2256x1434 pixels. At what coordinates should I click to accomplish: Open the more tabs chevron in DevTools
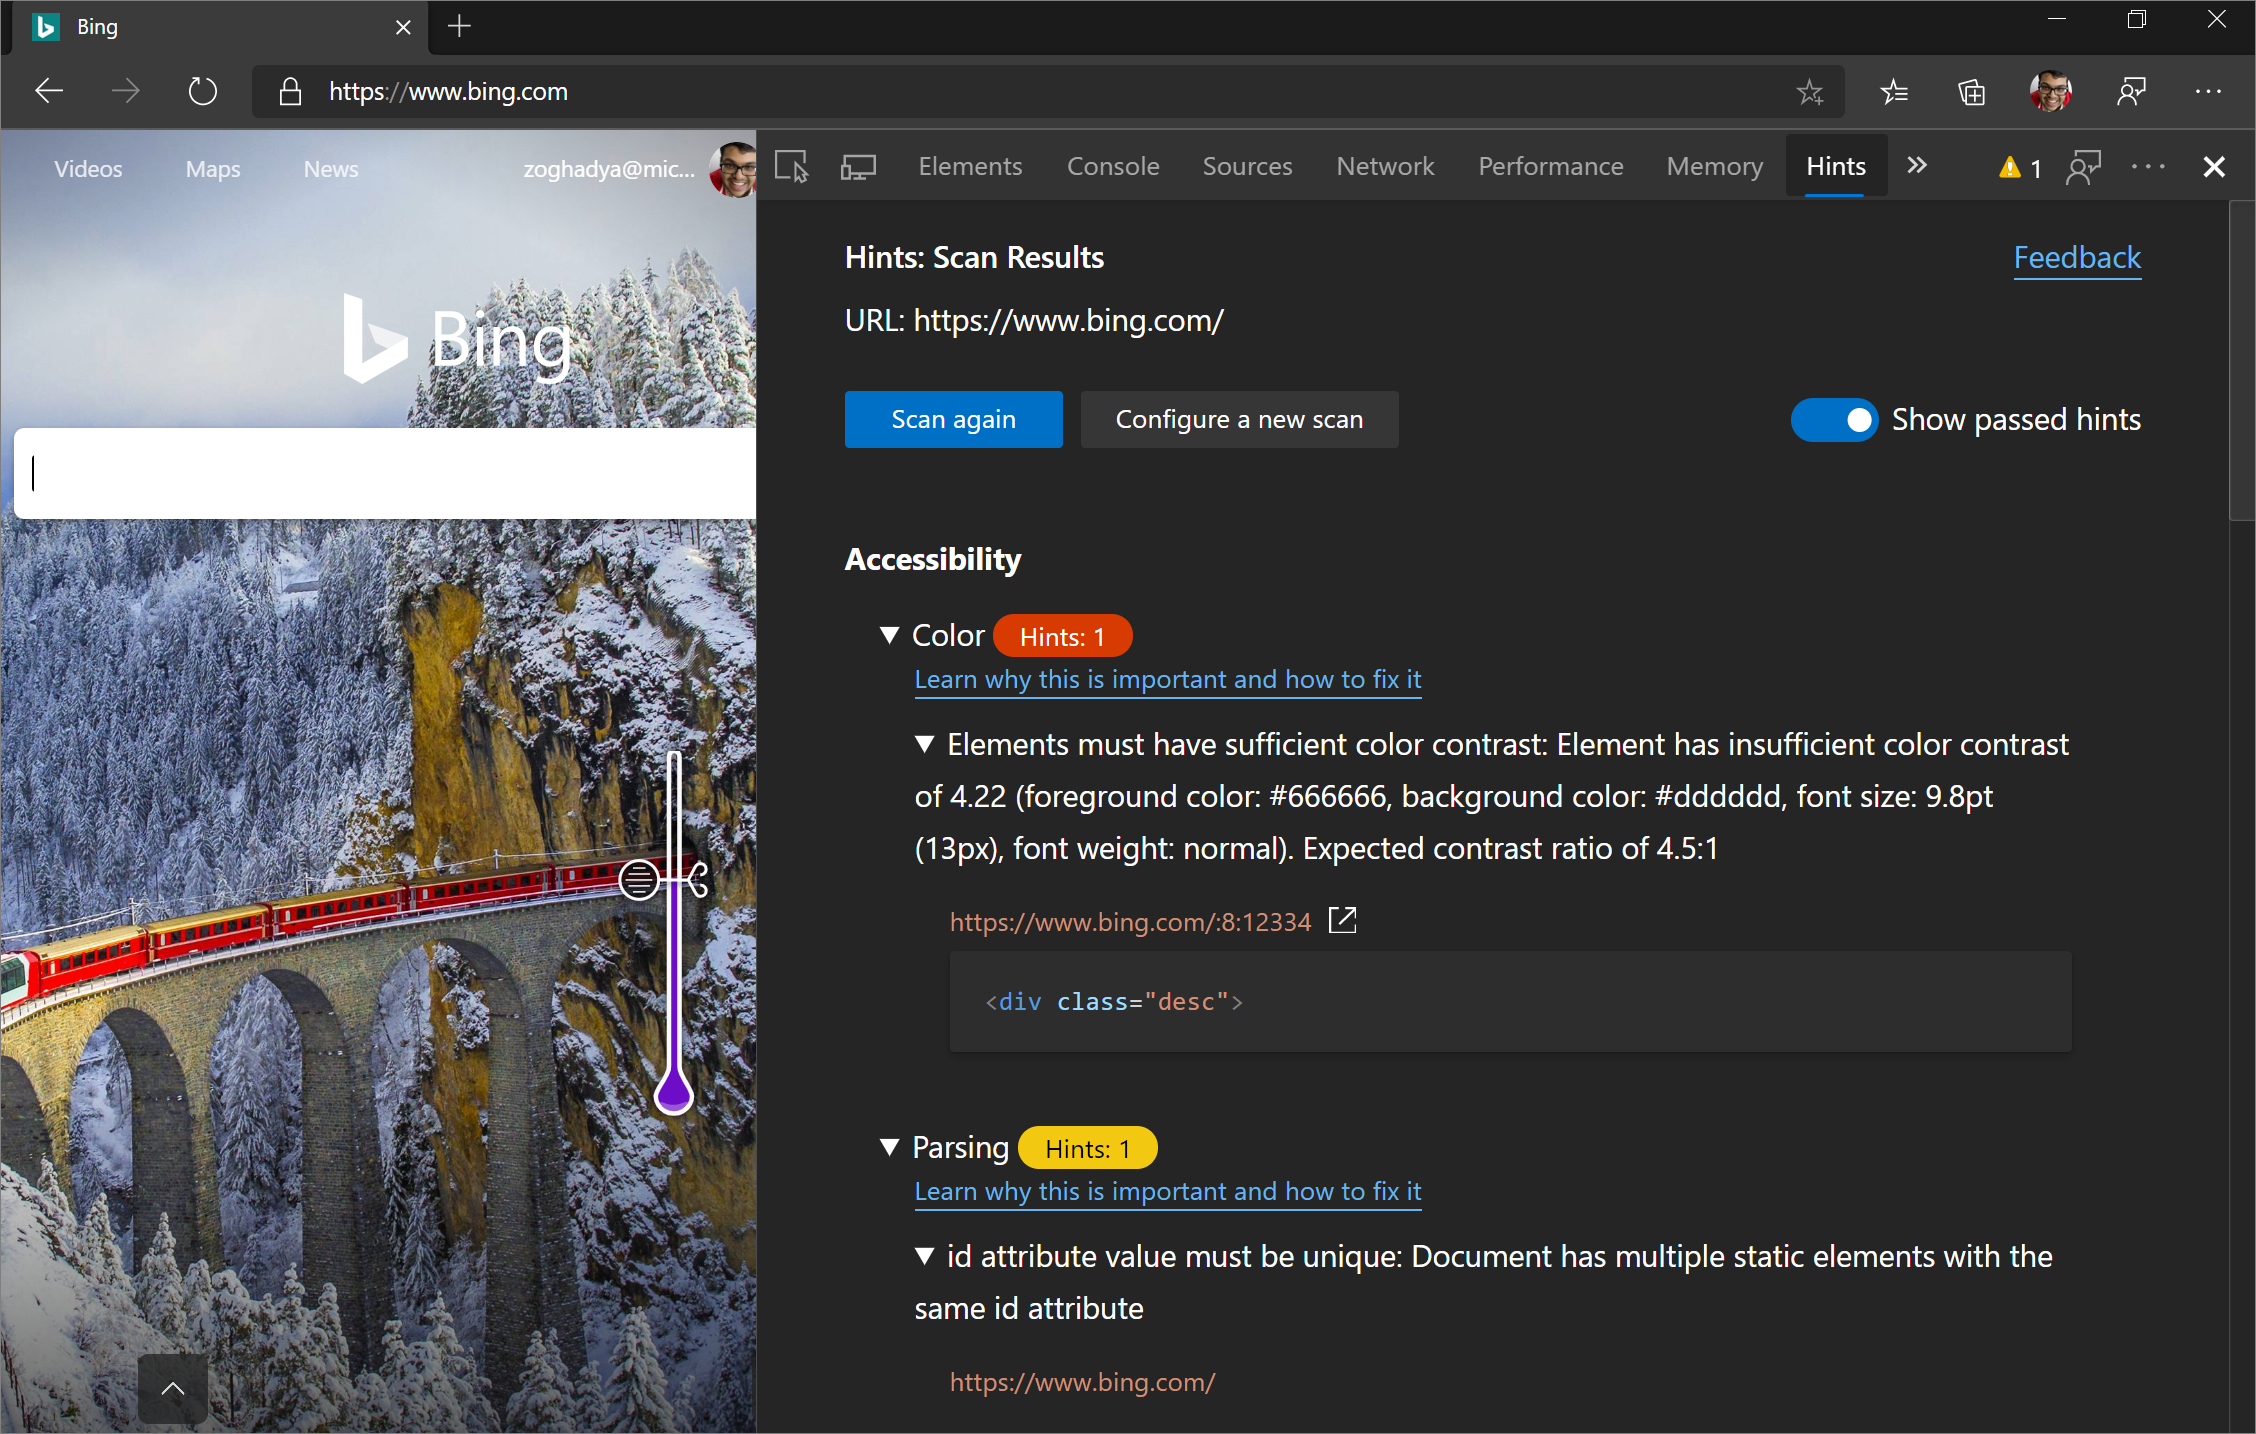(x=1917, y=166)
